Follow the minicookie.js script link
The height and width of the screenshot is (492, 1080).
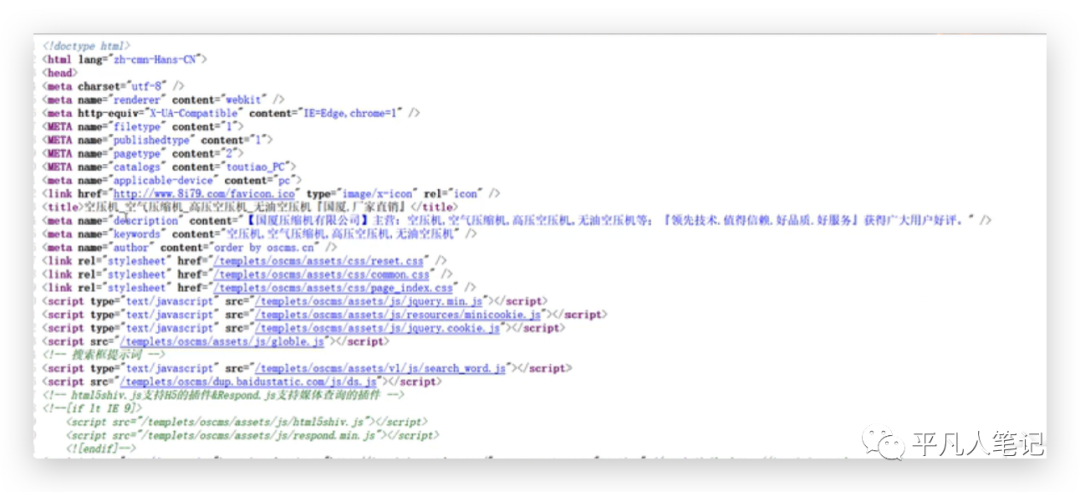398,315
